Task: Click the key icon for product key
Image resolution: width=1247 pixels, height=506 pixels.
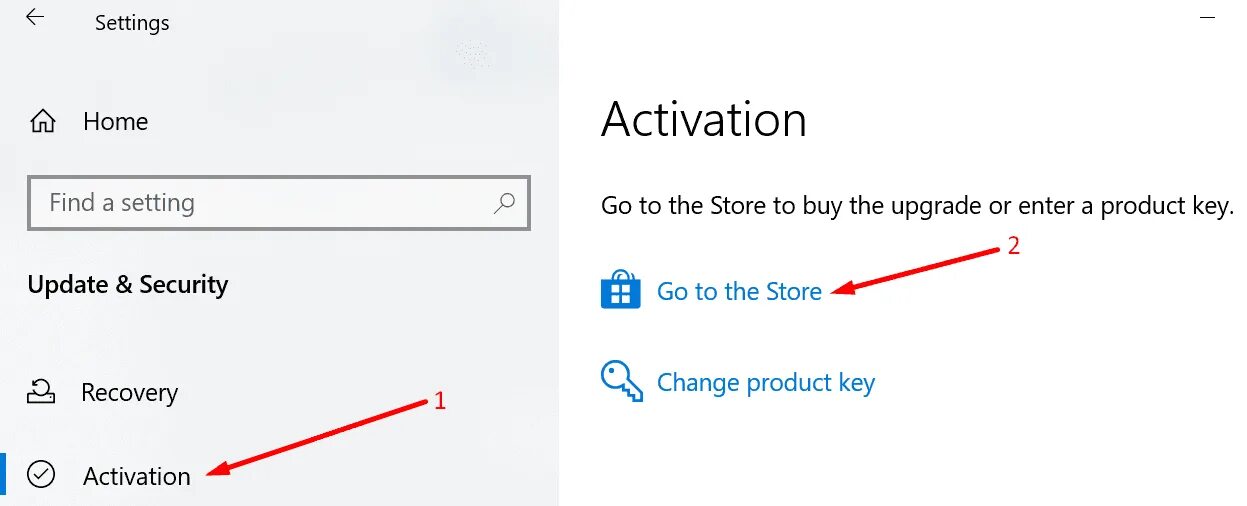Action: click(620, 381)
